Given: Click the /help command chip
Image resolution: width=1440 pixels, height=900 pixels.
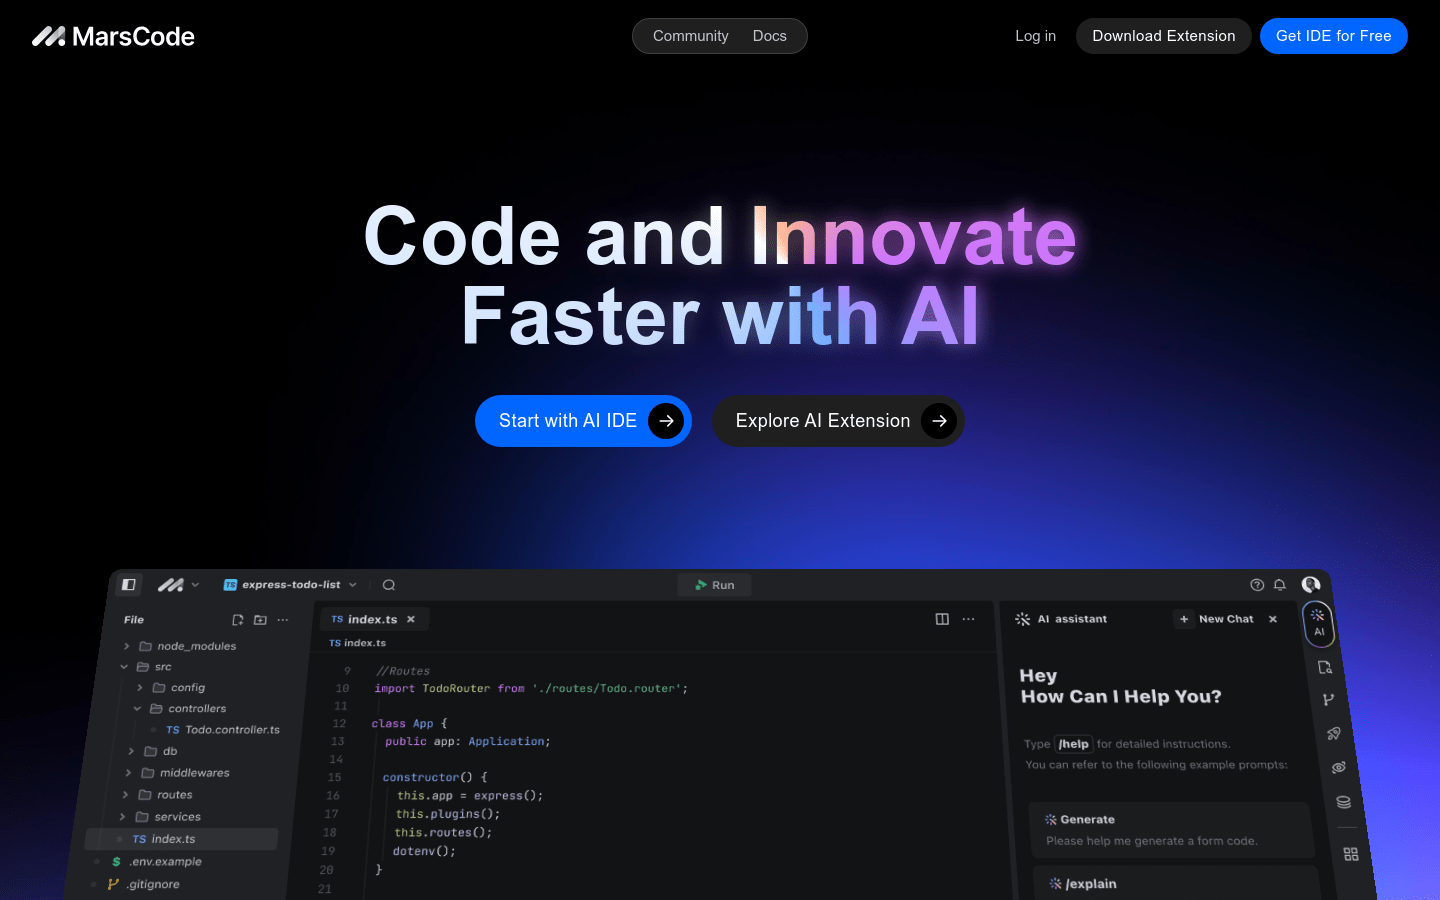Looking at the screenshot, I should pyautogui.click(x=1074, y=744).
